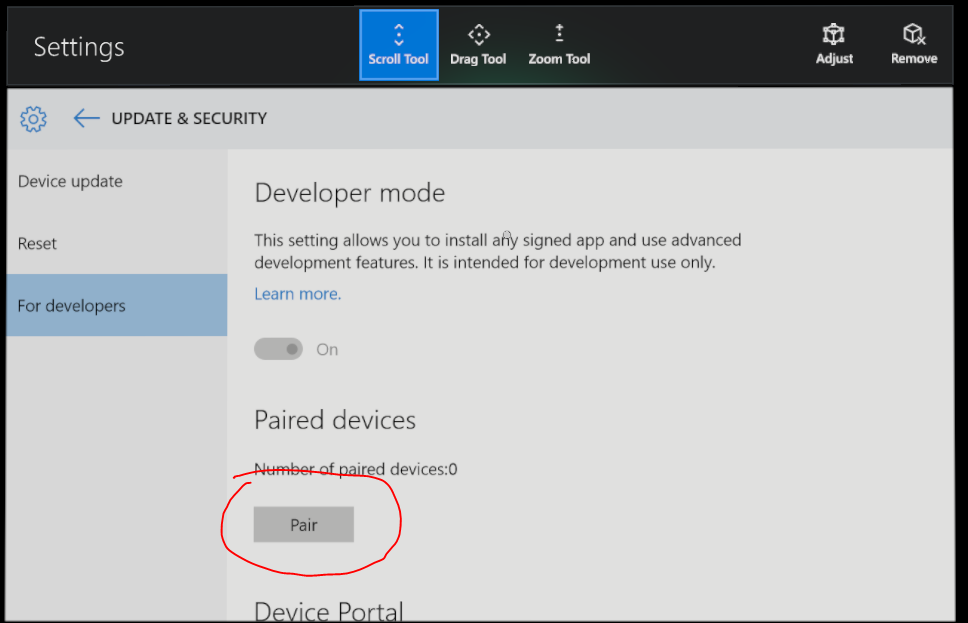The height and width of the screenshot is (623, 968).
Task: Click the Developer mode heading
Action: click(x=349, y=193)
